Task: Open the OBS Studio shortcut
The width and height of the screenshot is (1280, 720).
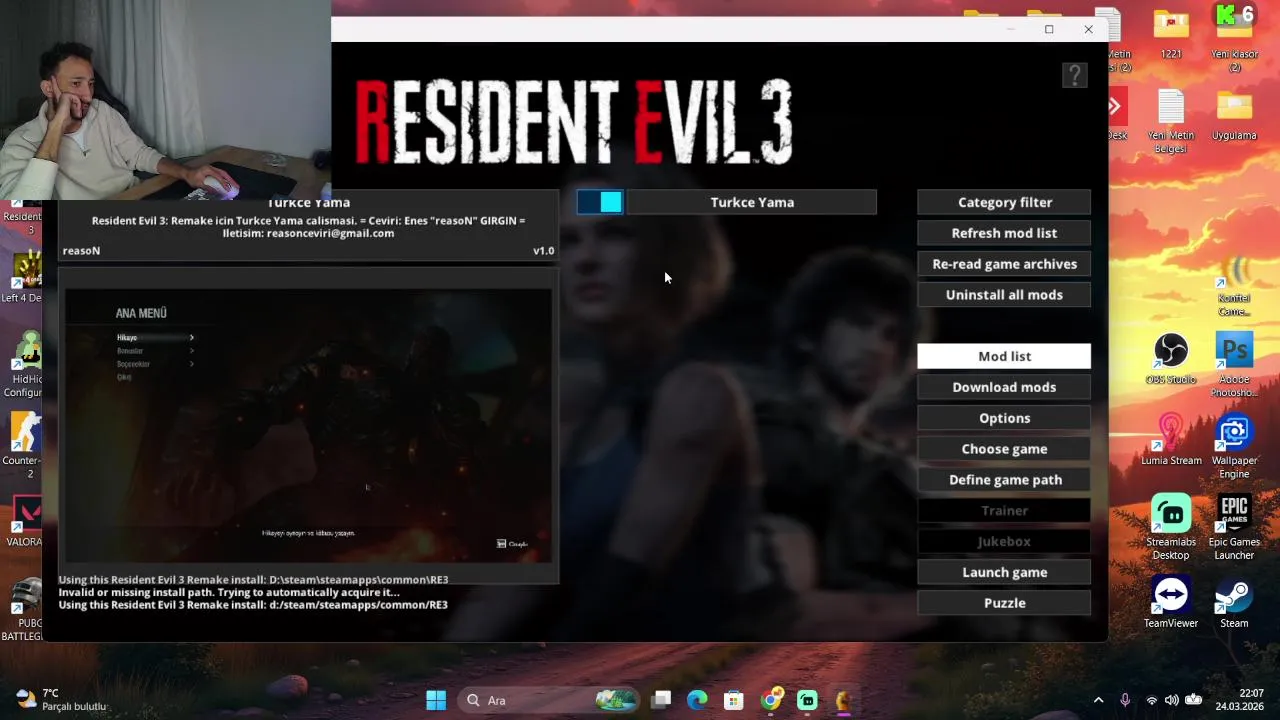Action: pos(1170,359)
